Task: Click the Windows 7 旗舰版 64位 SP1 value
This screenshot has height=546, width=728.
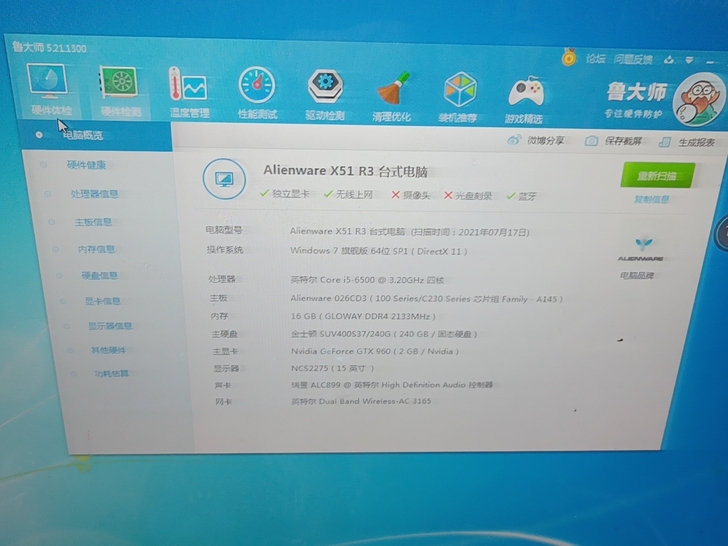Action: click(378, 251)
